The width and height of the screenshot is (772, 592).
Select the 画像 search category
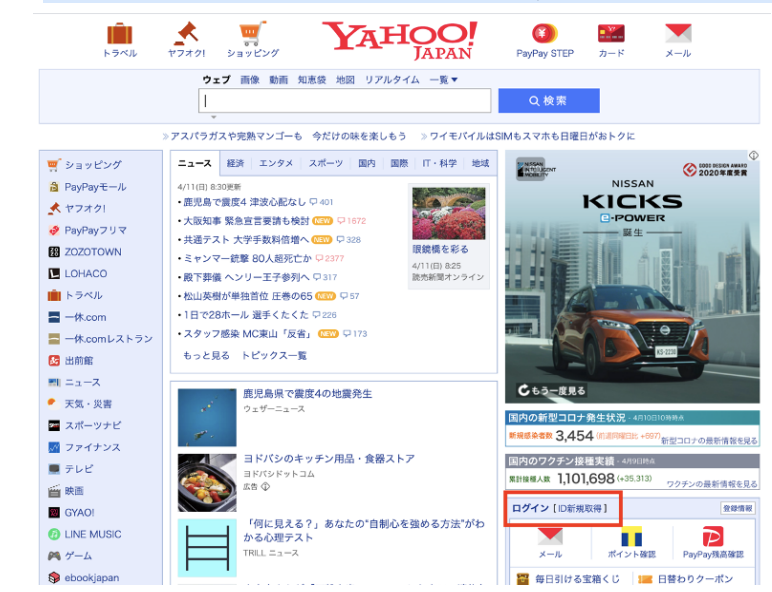[x=249, y=80]
